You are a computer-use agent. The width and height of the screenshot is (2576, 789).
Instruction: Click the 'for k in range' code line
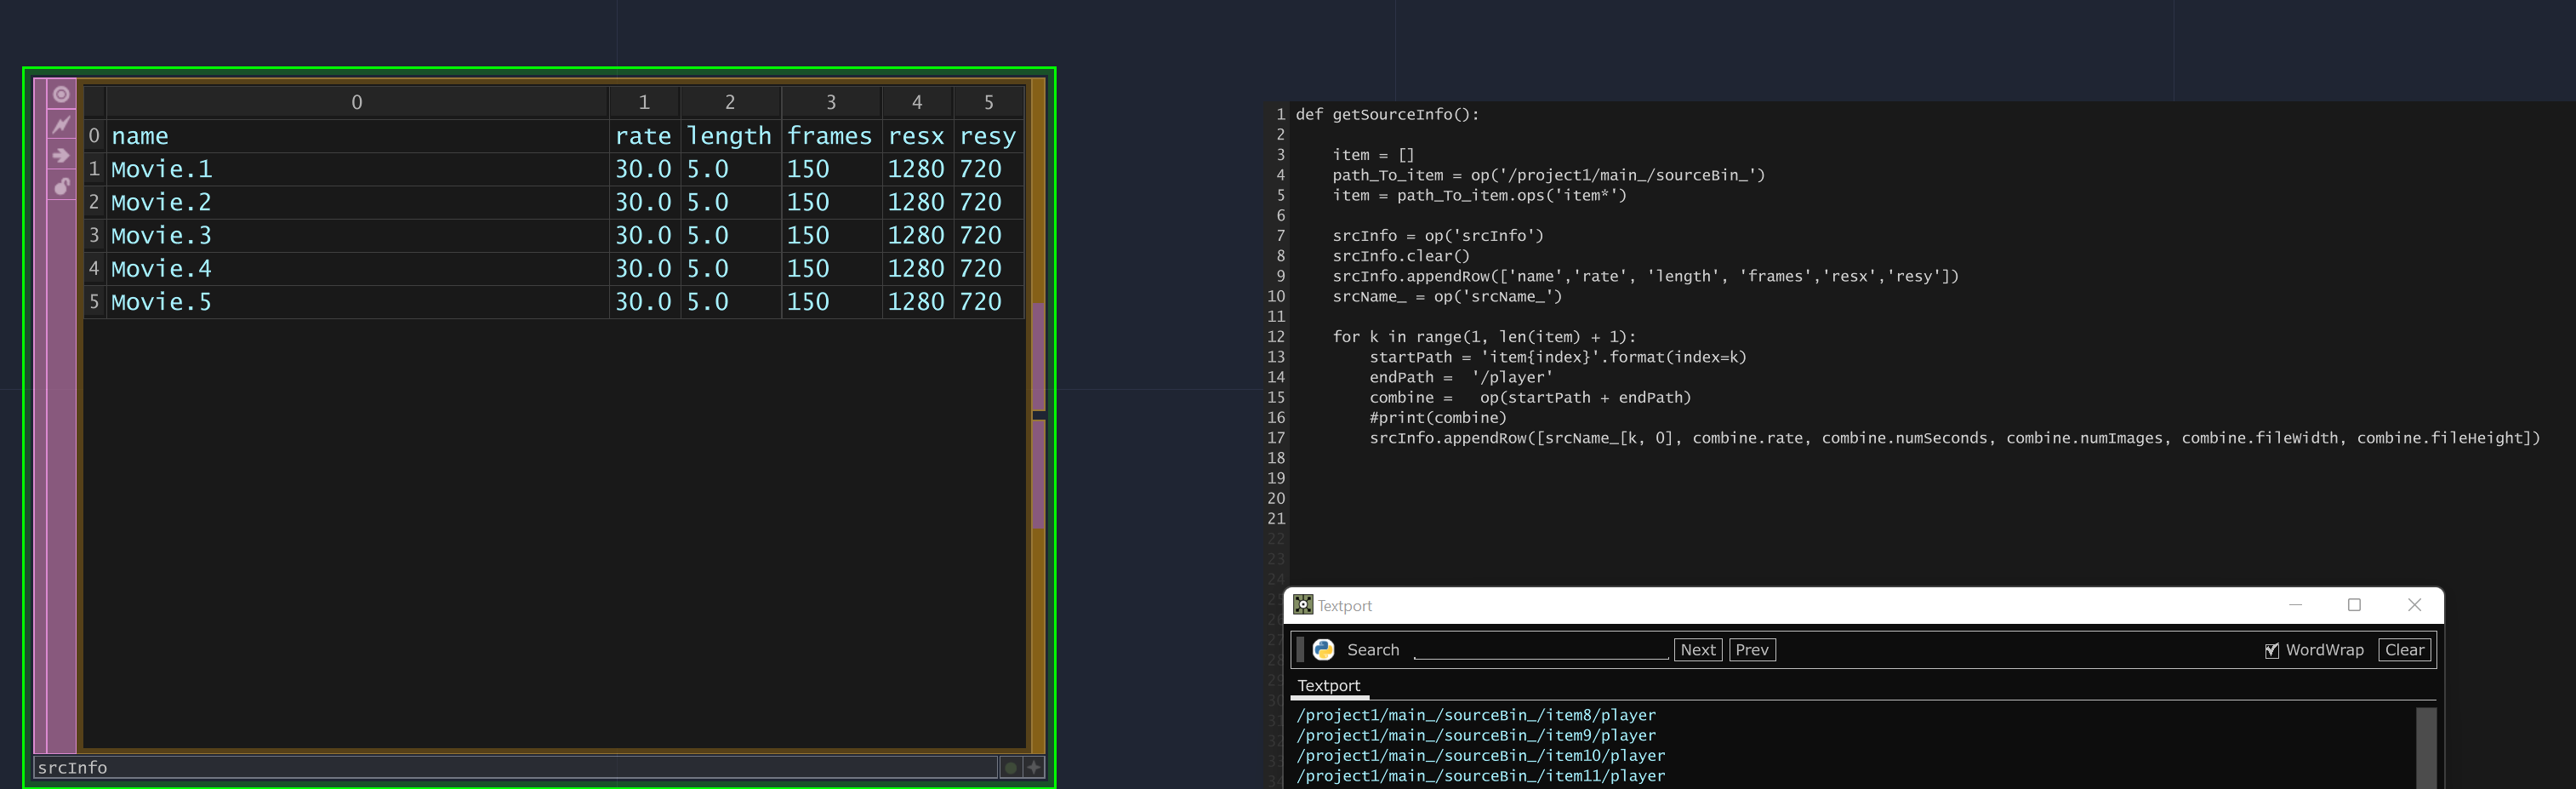click(x=1484, y=337)
